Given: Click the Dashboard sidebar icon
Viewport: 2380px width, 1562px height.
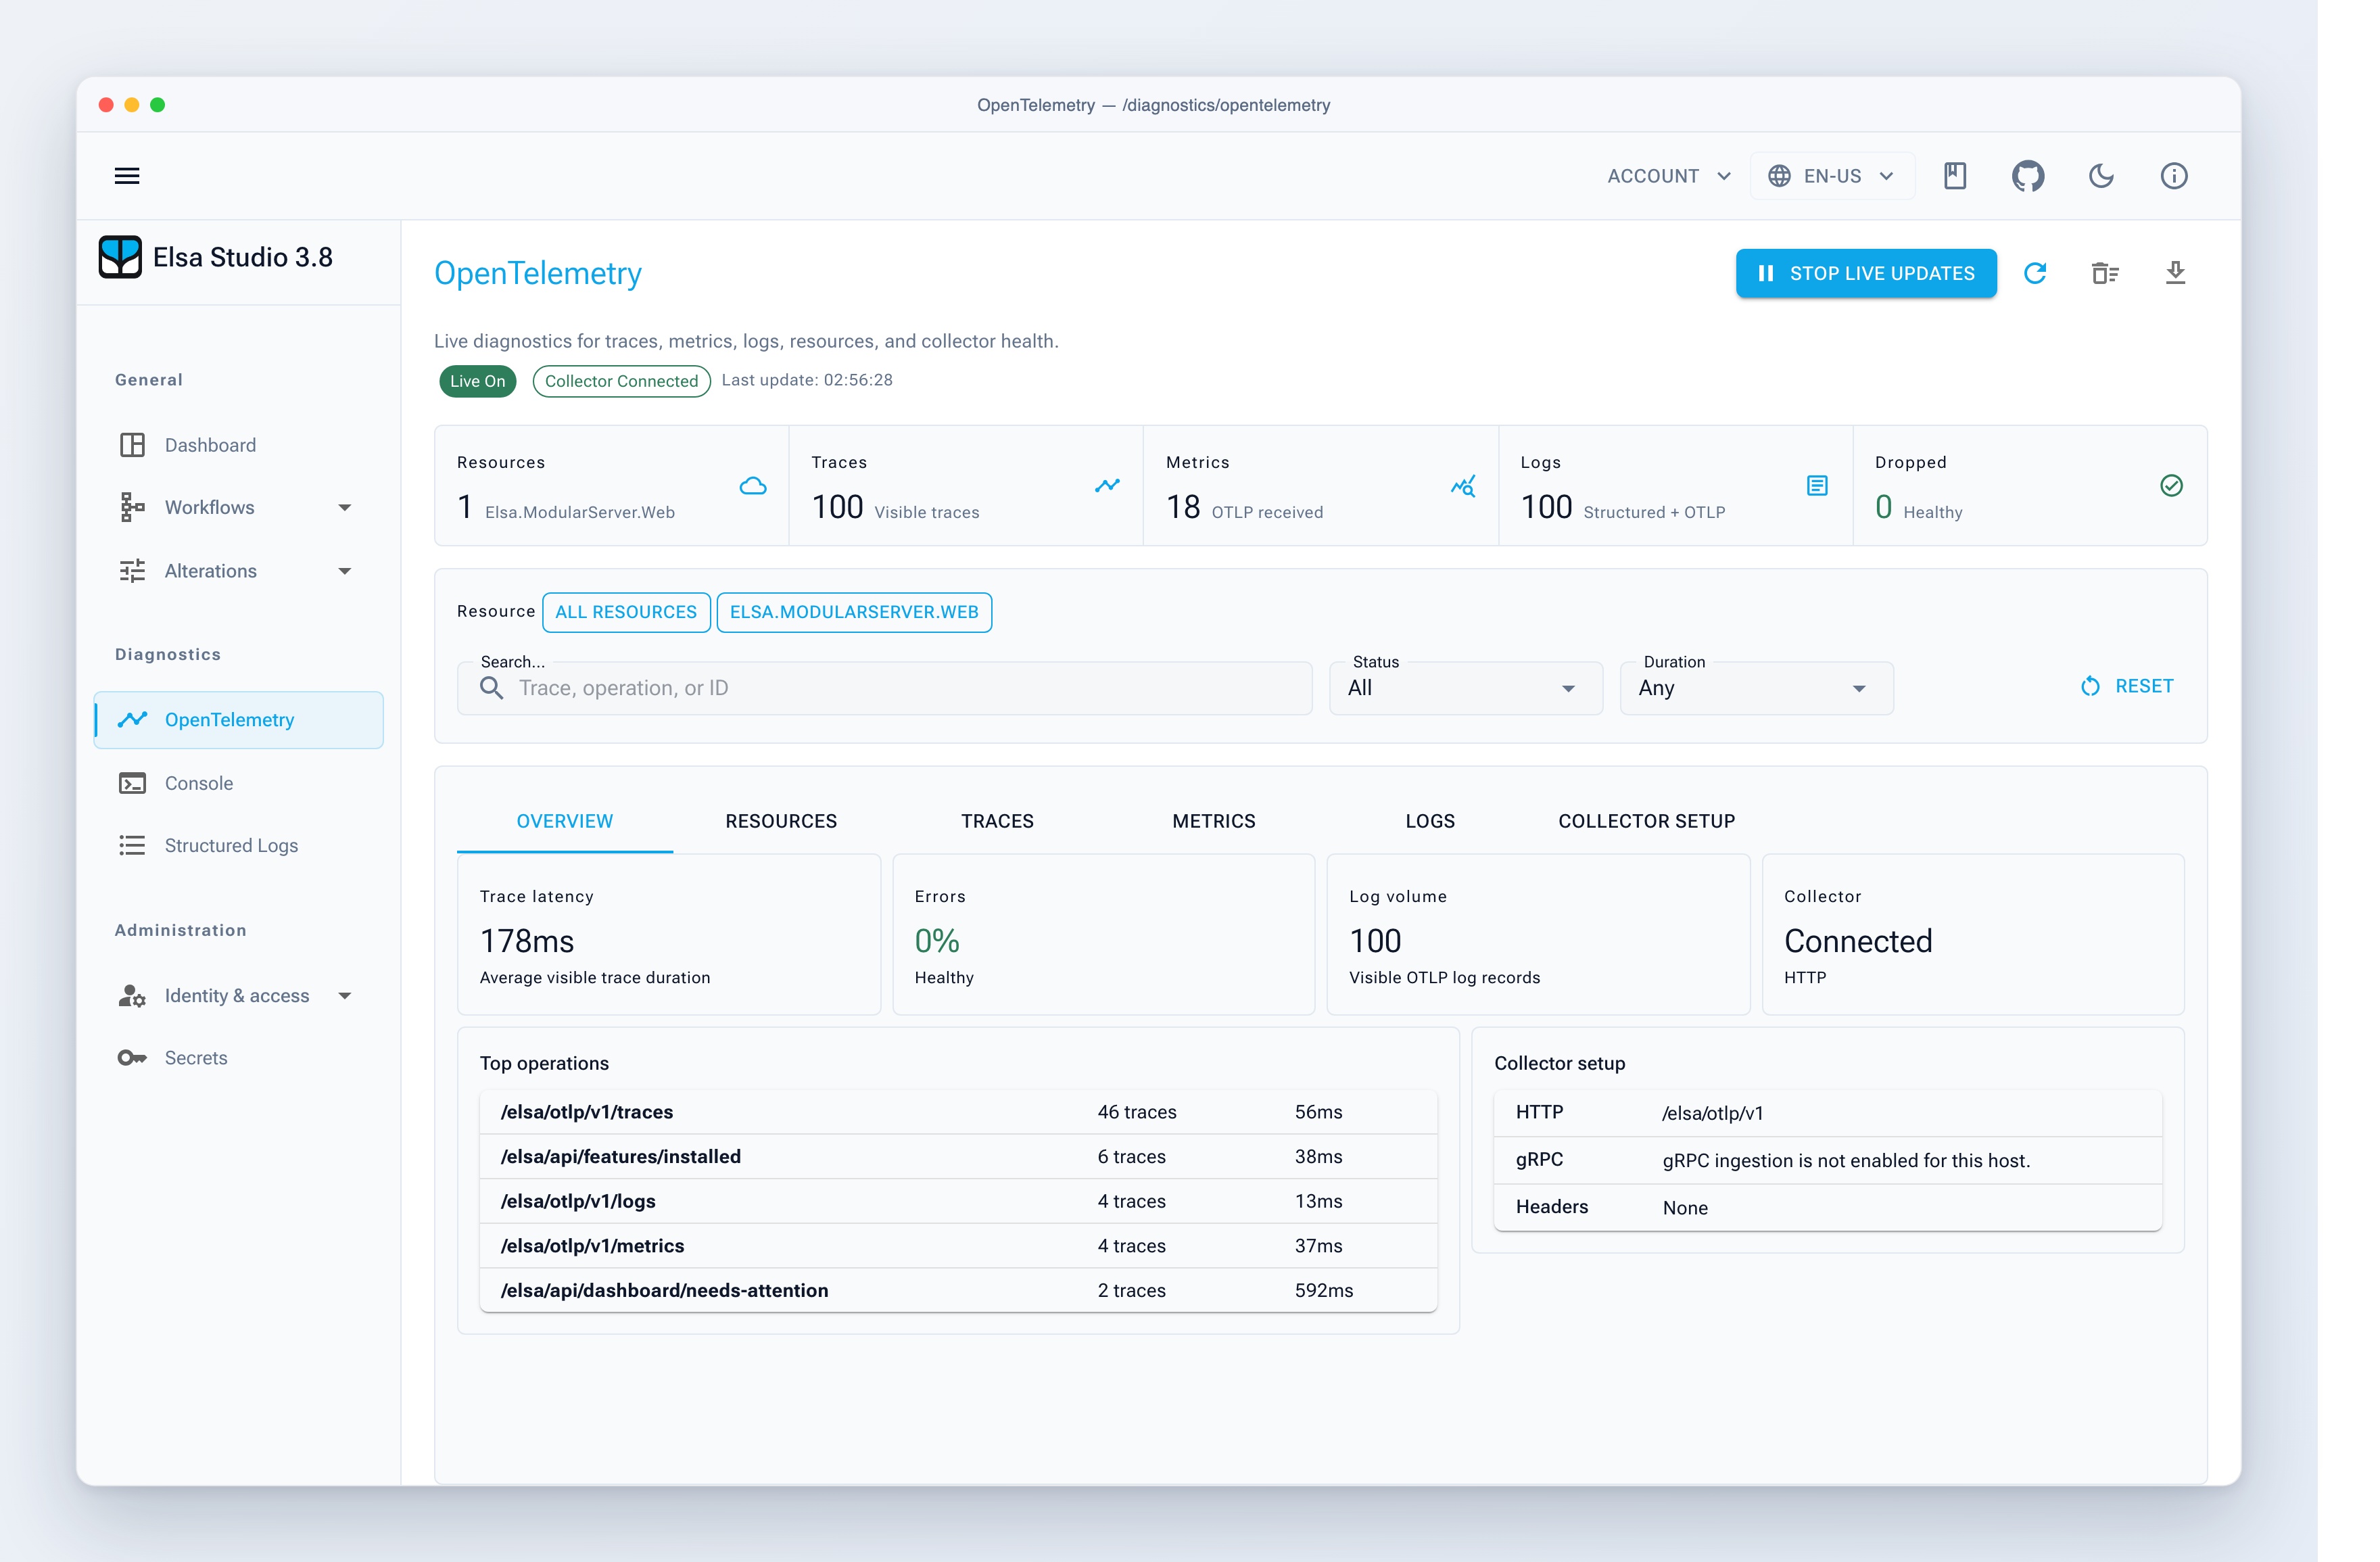Looking at the screenshot, I should [x=132, y=445].
